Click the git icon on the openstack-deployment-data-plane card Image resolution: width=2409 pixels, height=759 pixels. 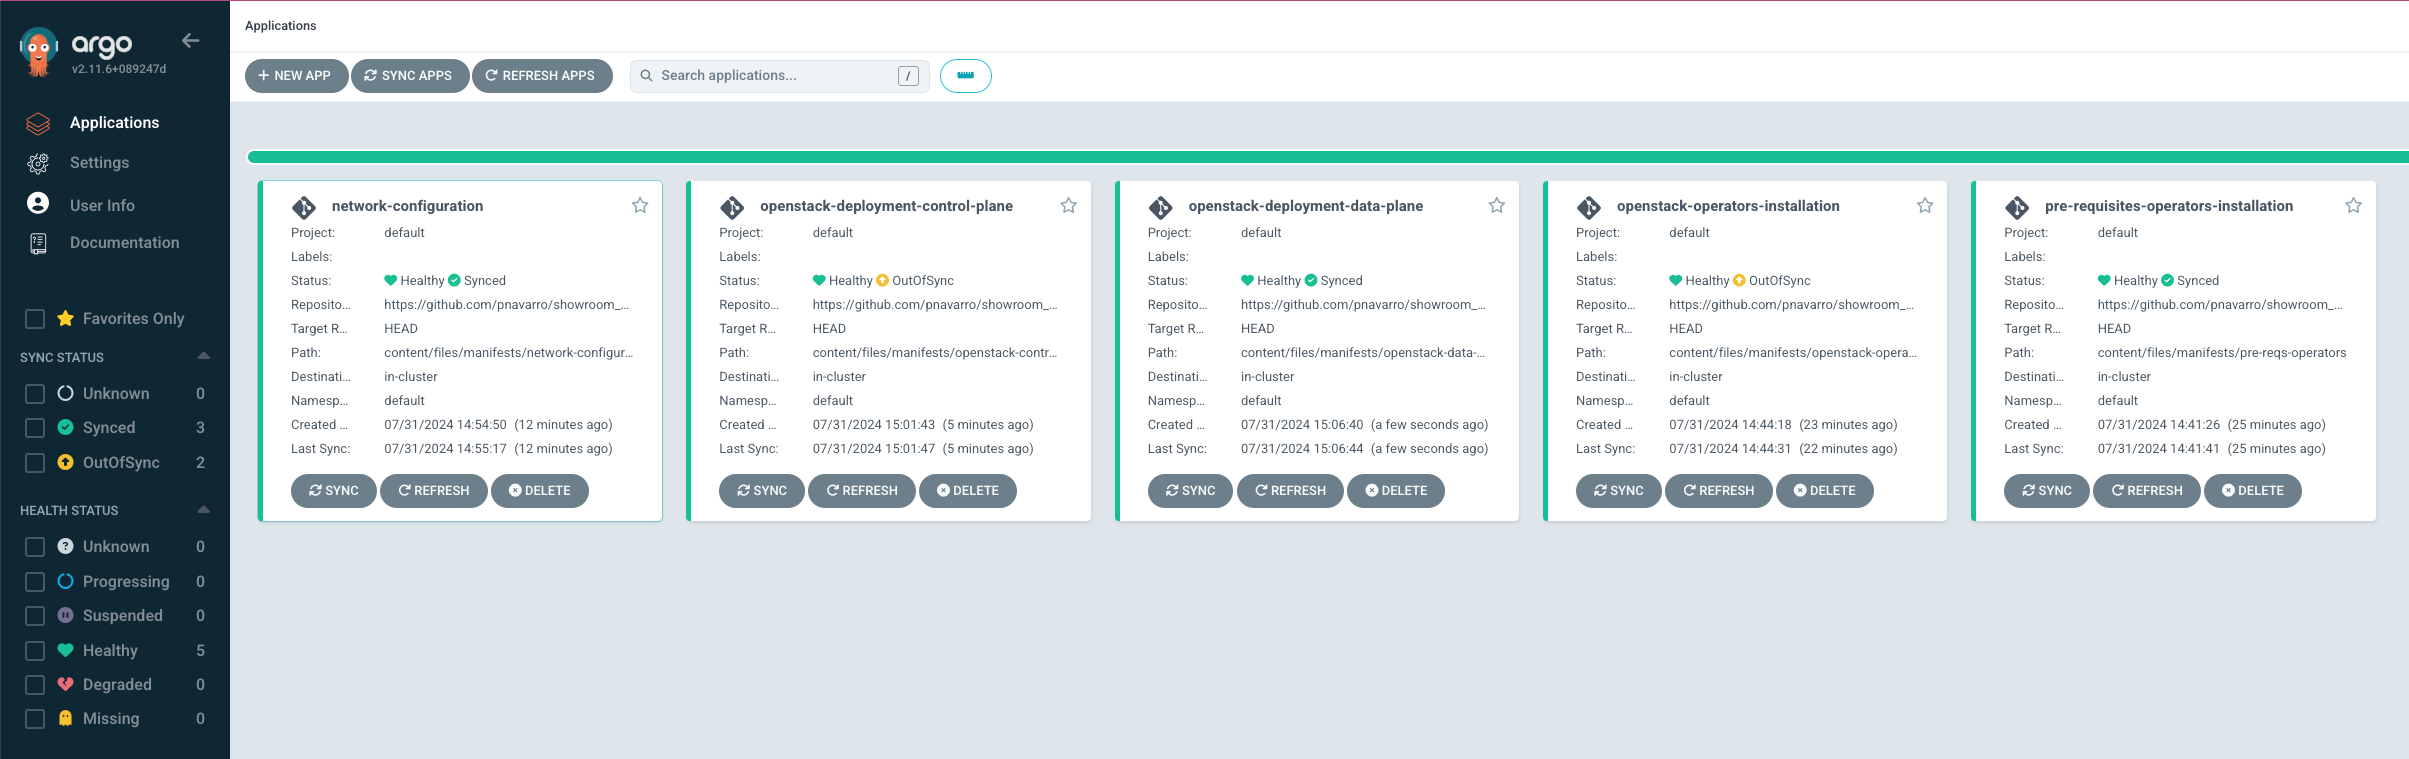[x=1160, y=207]
